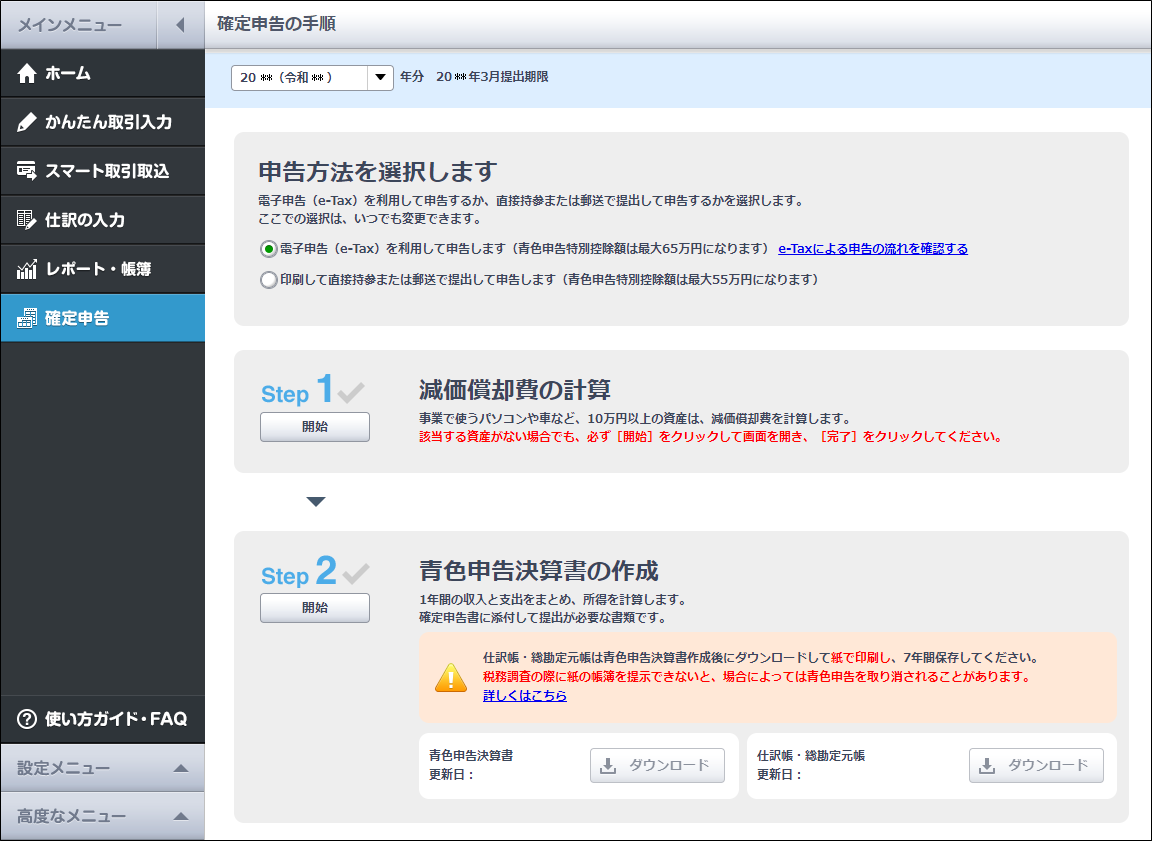This screenshot has width=1152, height=841.
Task: Open ホーム in the main menu
Action: tap(103, 73)
